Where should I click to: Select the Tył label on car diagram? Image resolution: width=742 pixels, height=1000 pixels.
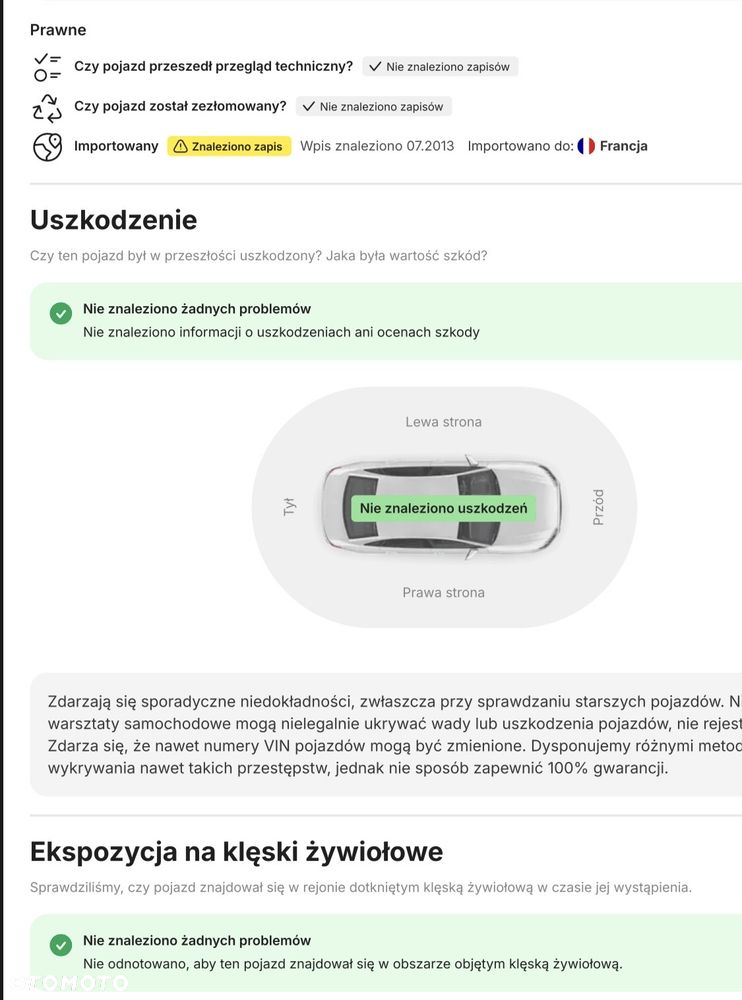pyautogui.click(x=290, y=507)
